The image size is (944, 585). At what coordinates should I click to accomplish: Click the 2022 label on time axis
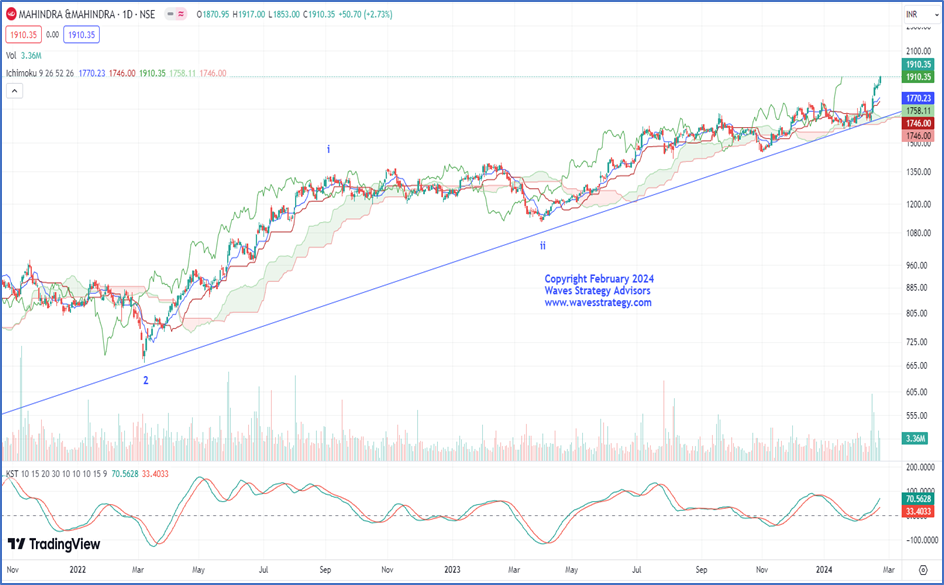(78, 569)
